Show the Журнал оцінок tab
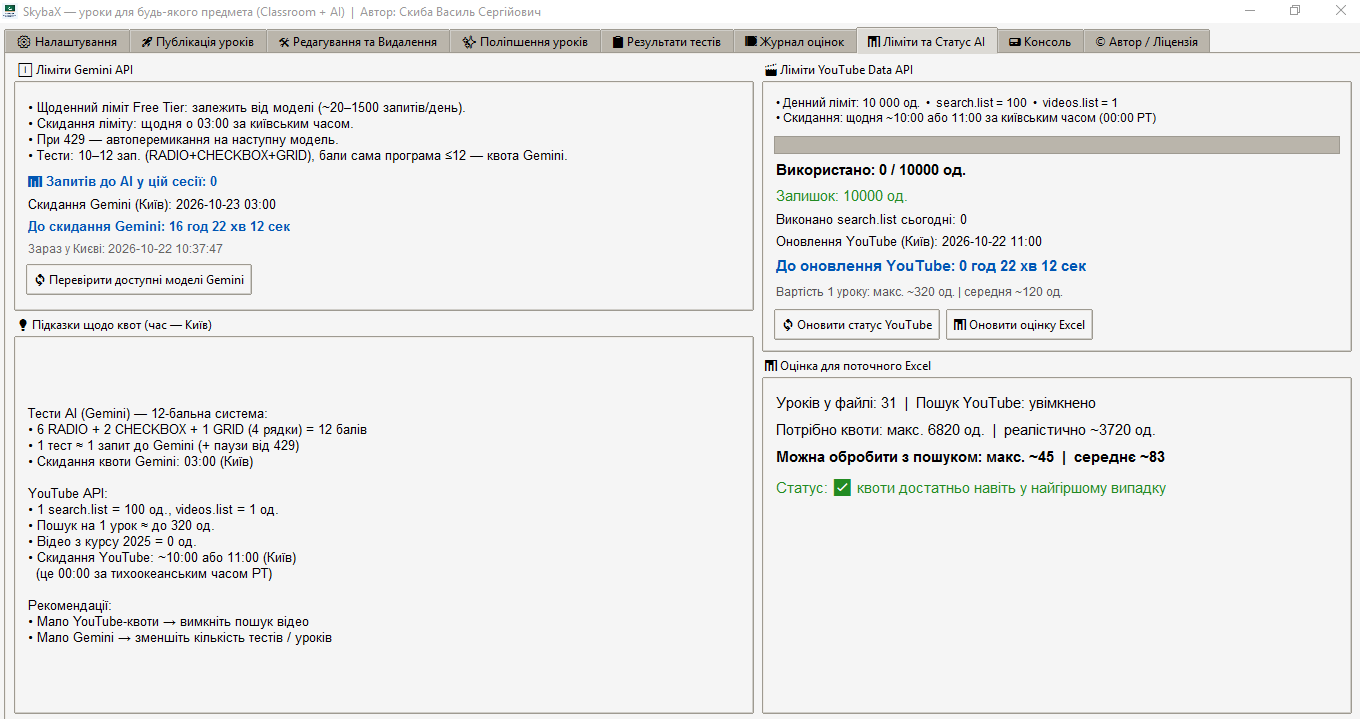Screen dimensions: 1360x719 [795, 42]
